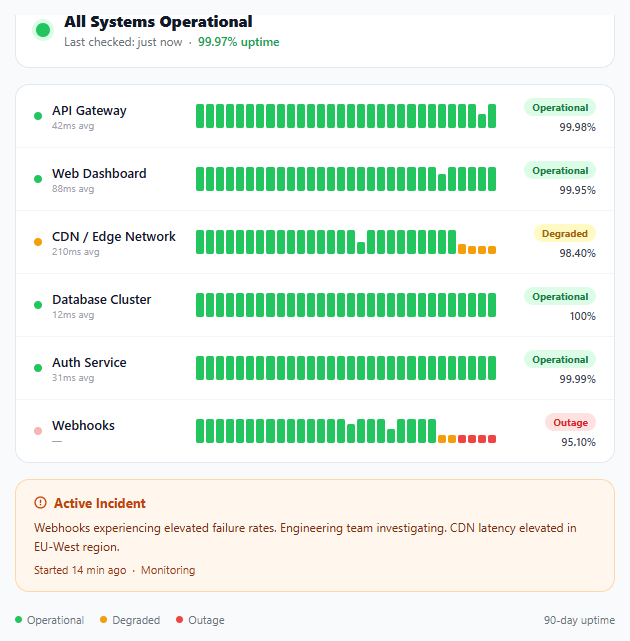Click the last red bar in Webhooks history

[x=492, y=439]
